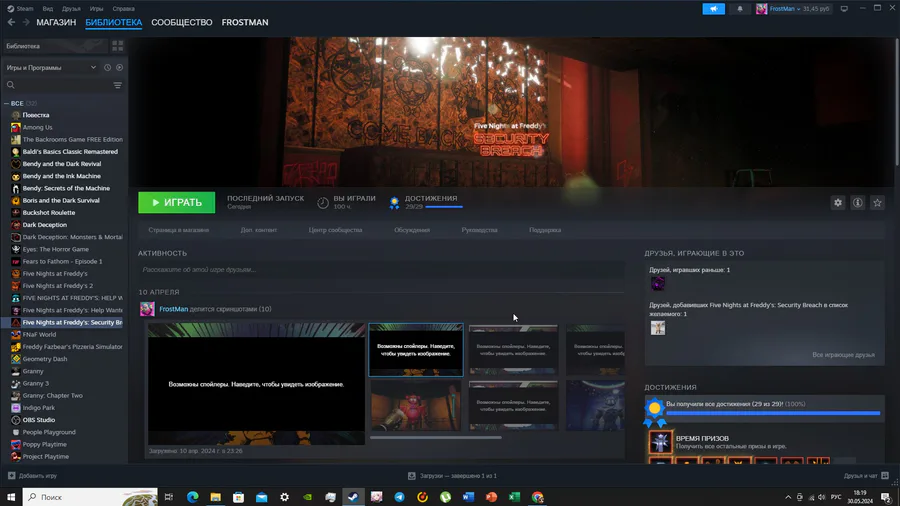Open Steam menu

tap(20, 9)
